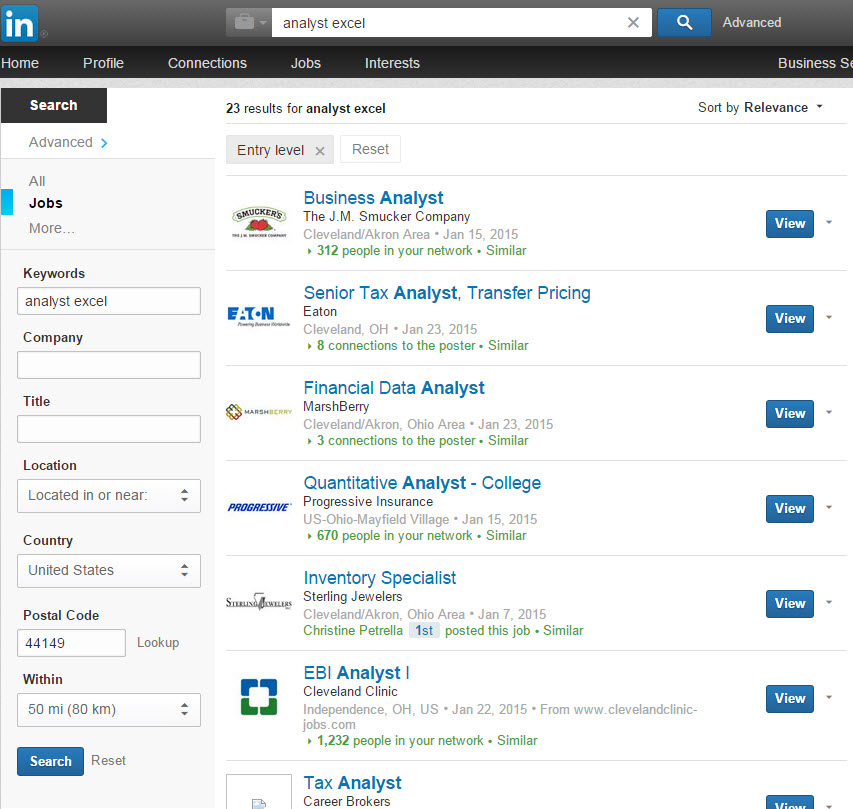Show 670 people in your network

tap(394, 536)
